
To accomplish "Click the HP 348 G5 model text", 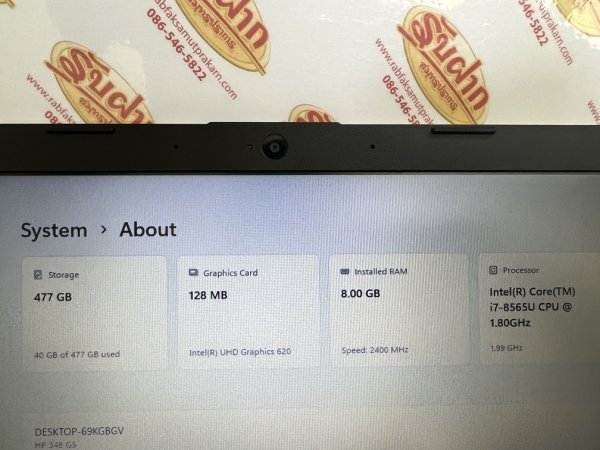I will (55, 445).
